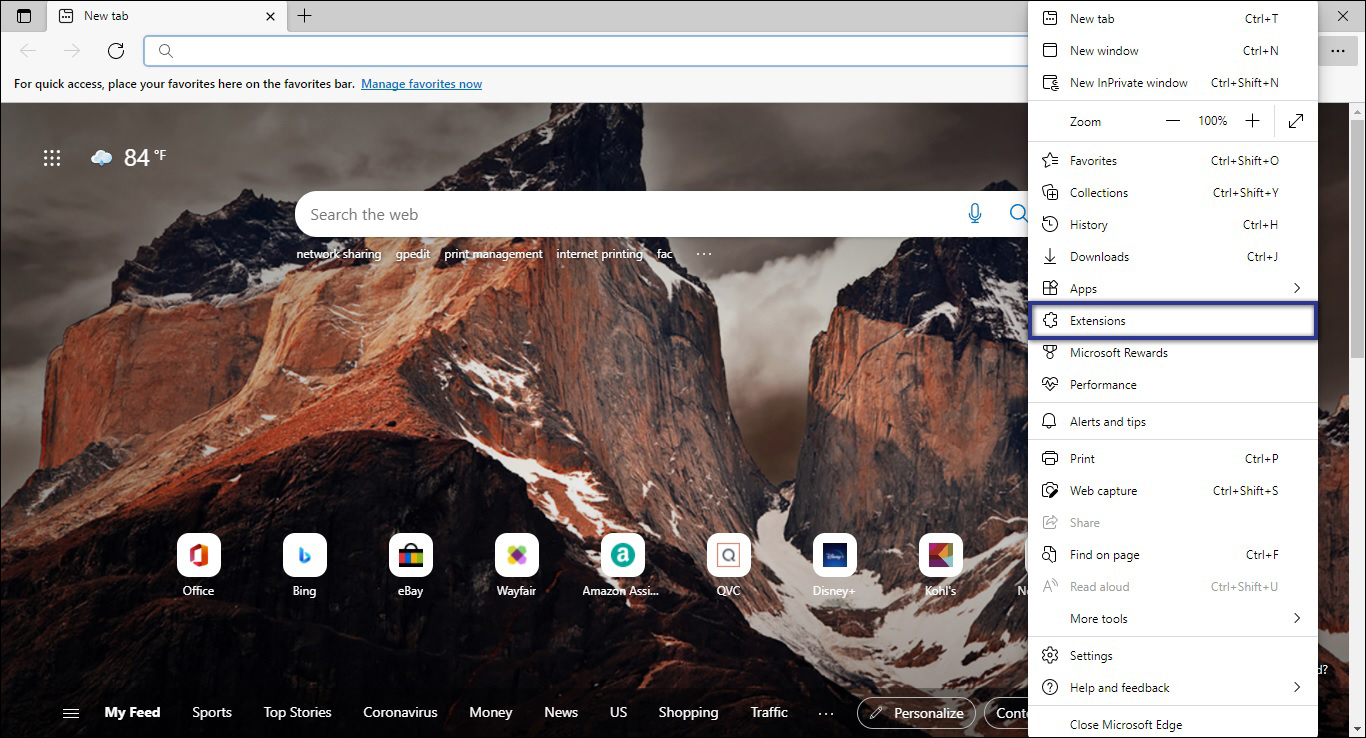Open the app launcher grid icon
The width and height of the screenshot is (1366, 738).
[x=52, y=157]
